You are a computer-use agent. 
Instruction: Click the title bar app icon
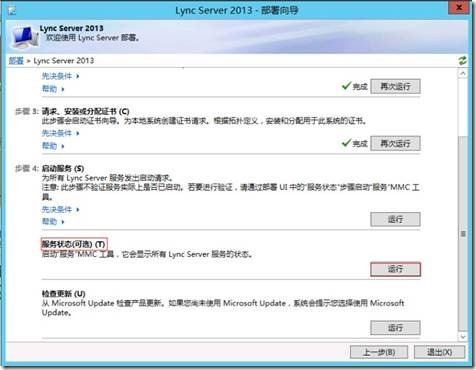[x=12, y=11]
